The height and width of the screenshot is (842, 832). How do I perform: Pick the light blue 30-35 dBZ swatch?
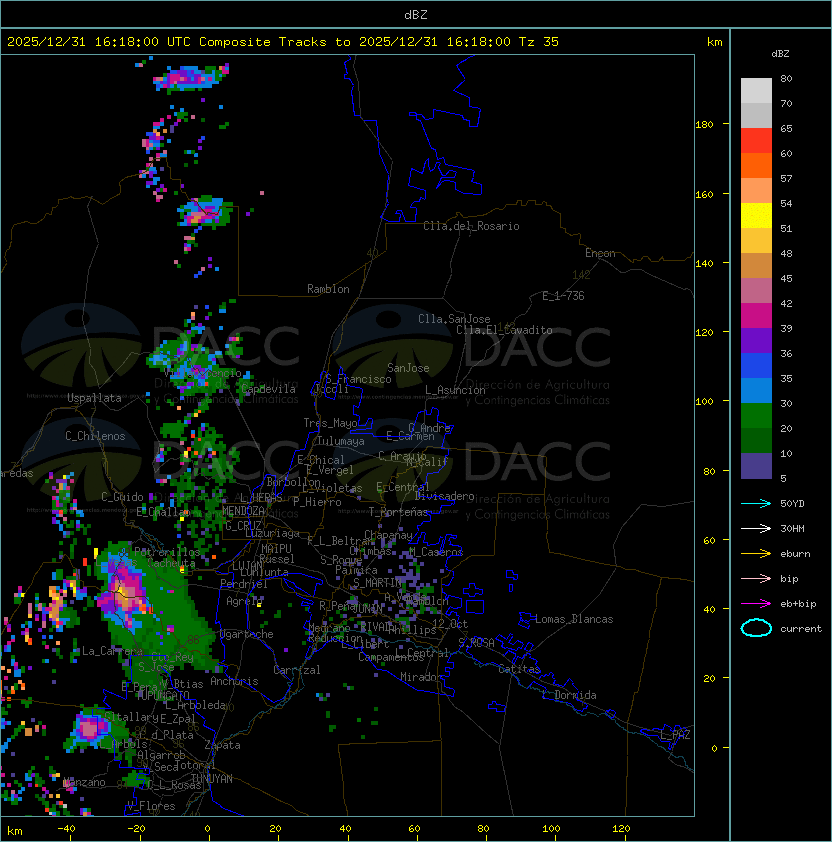(x=756, y=390)
